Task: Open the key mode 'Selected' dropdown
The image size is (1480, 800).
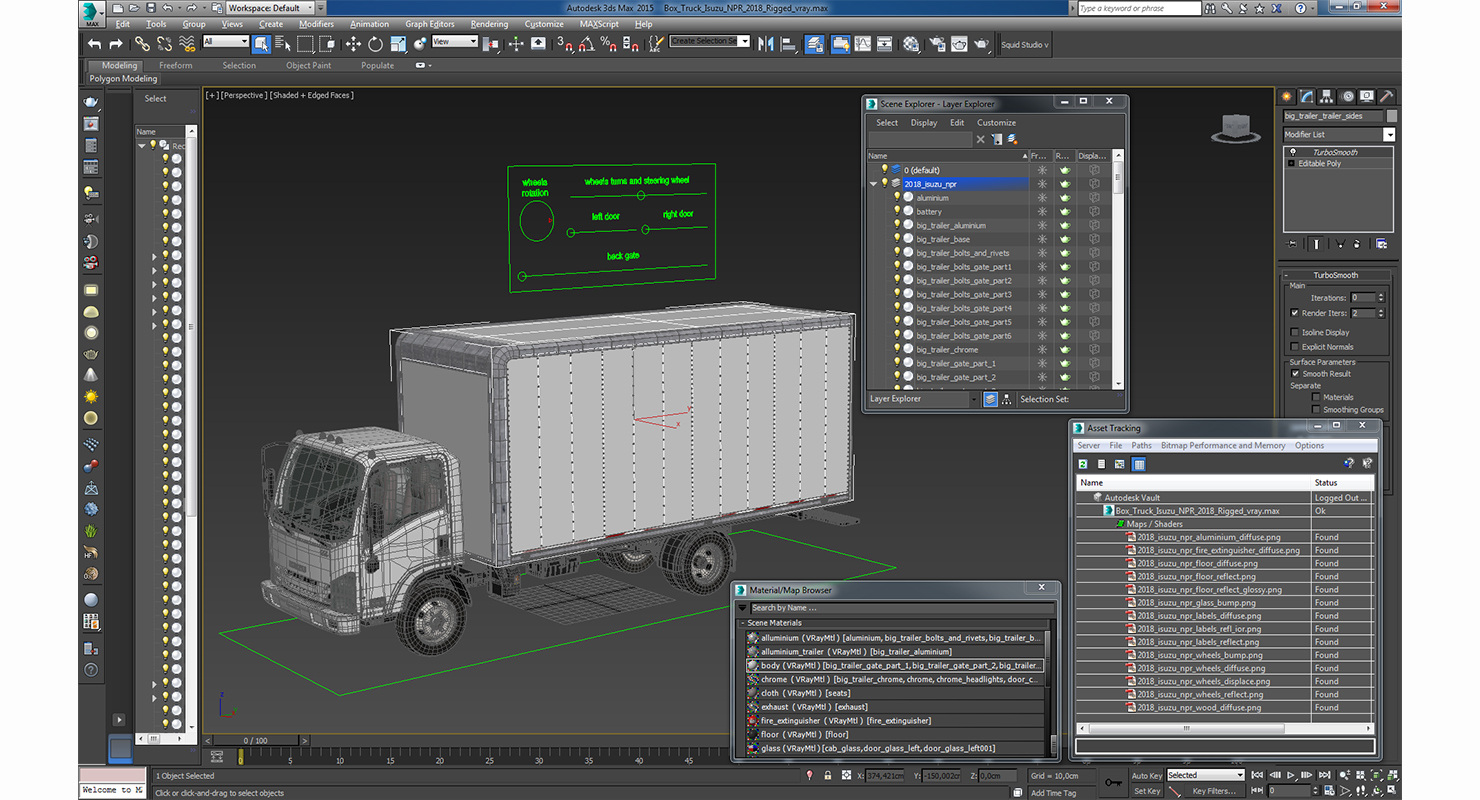Action: click(x=1205, y=775)
